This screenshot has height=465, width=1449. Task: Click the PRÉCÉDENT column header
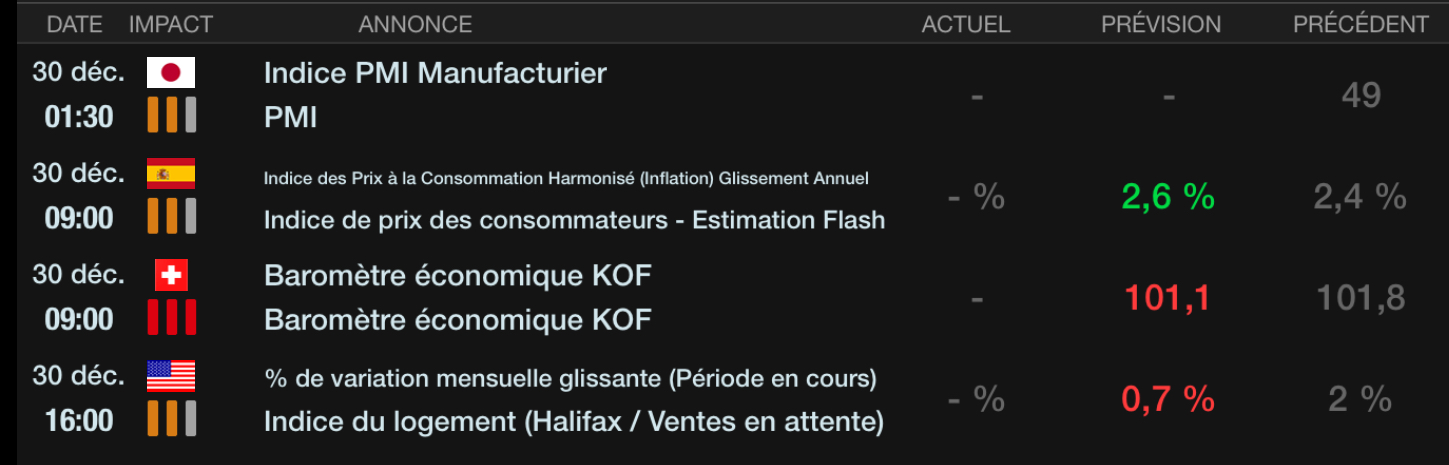point(1361,24)
